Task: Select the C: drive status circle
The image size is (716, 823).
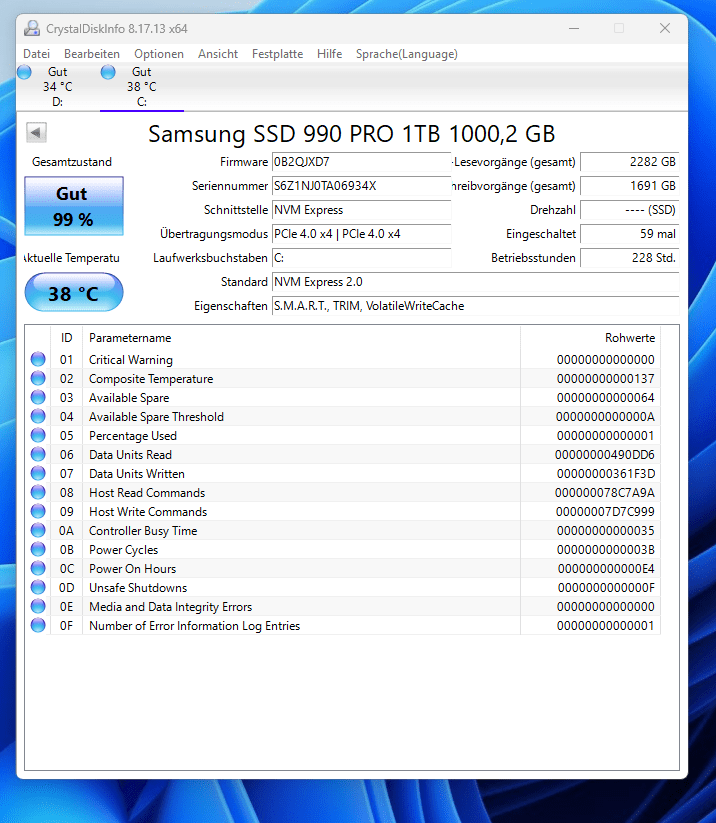Action: (108, 72)
